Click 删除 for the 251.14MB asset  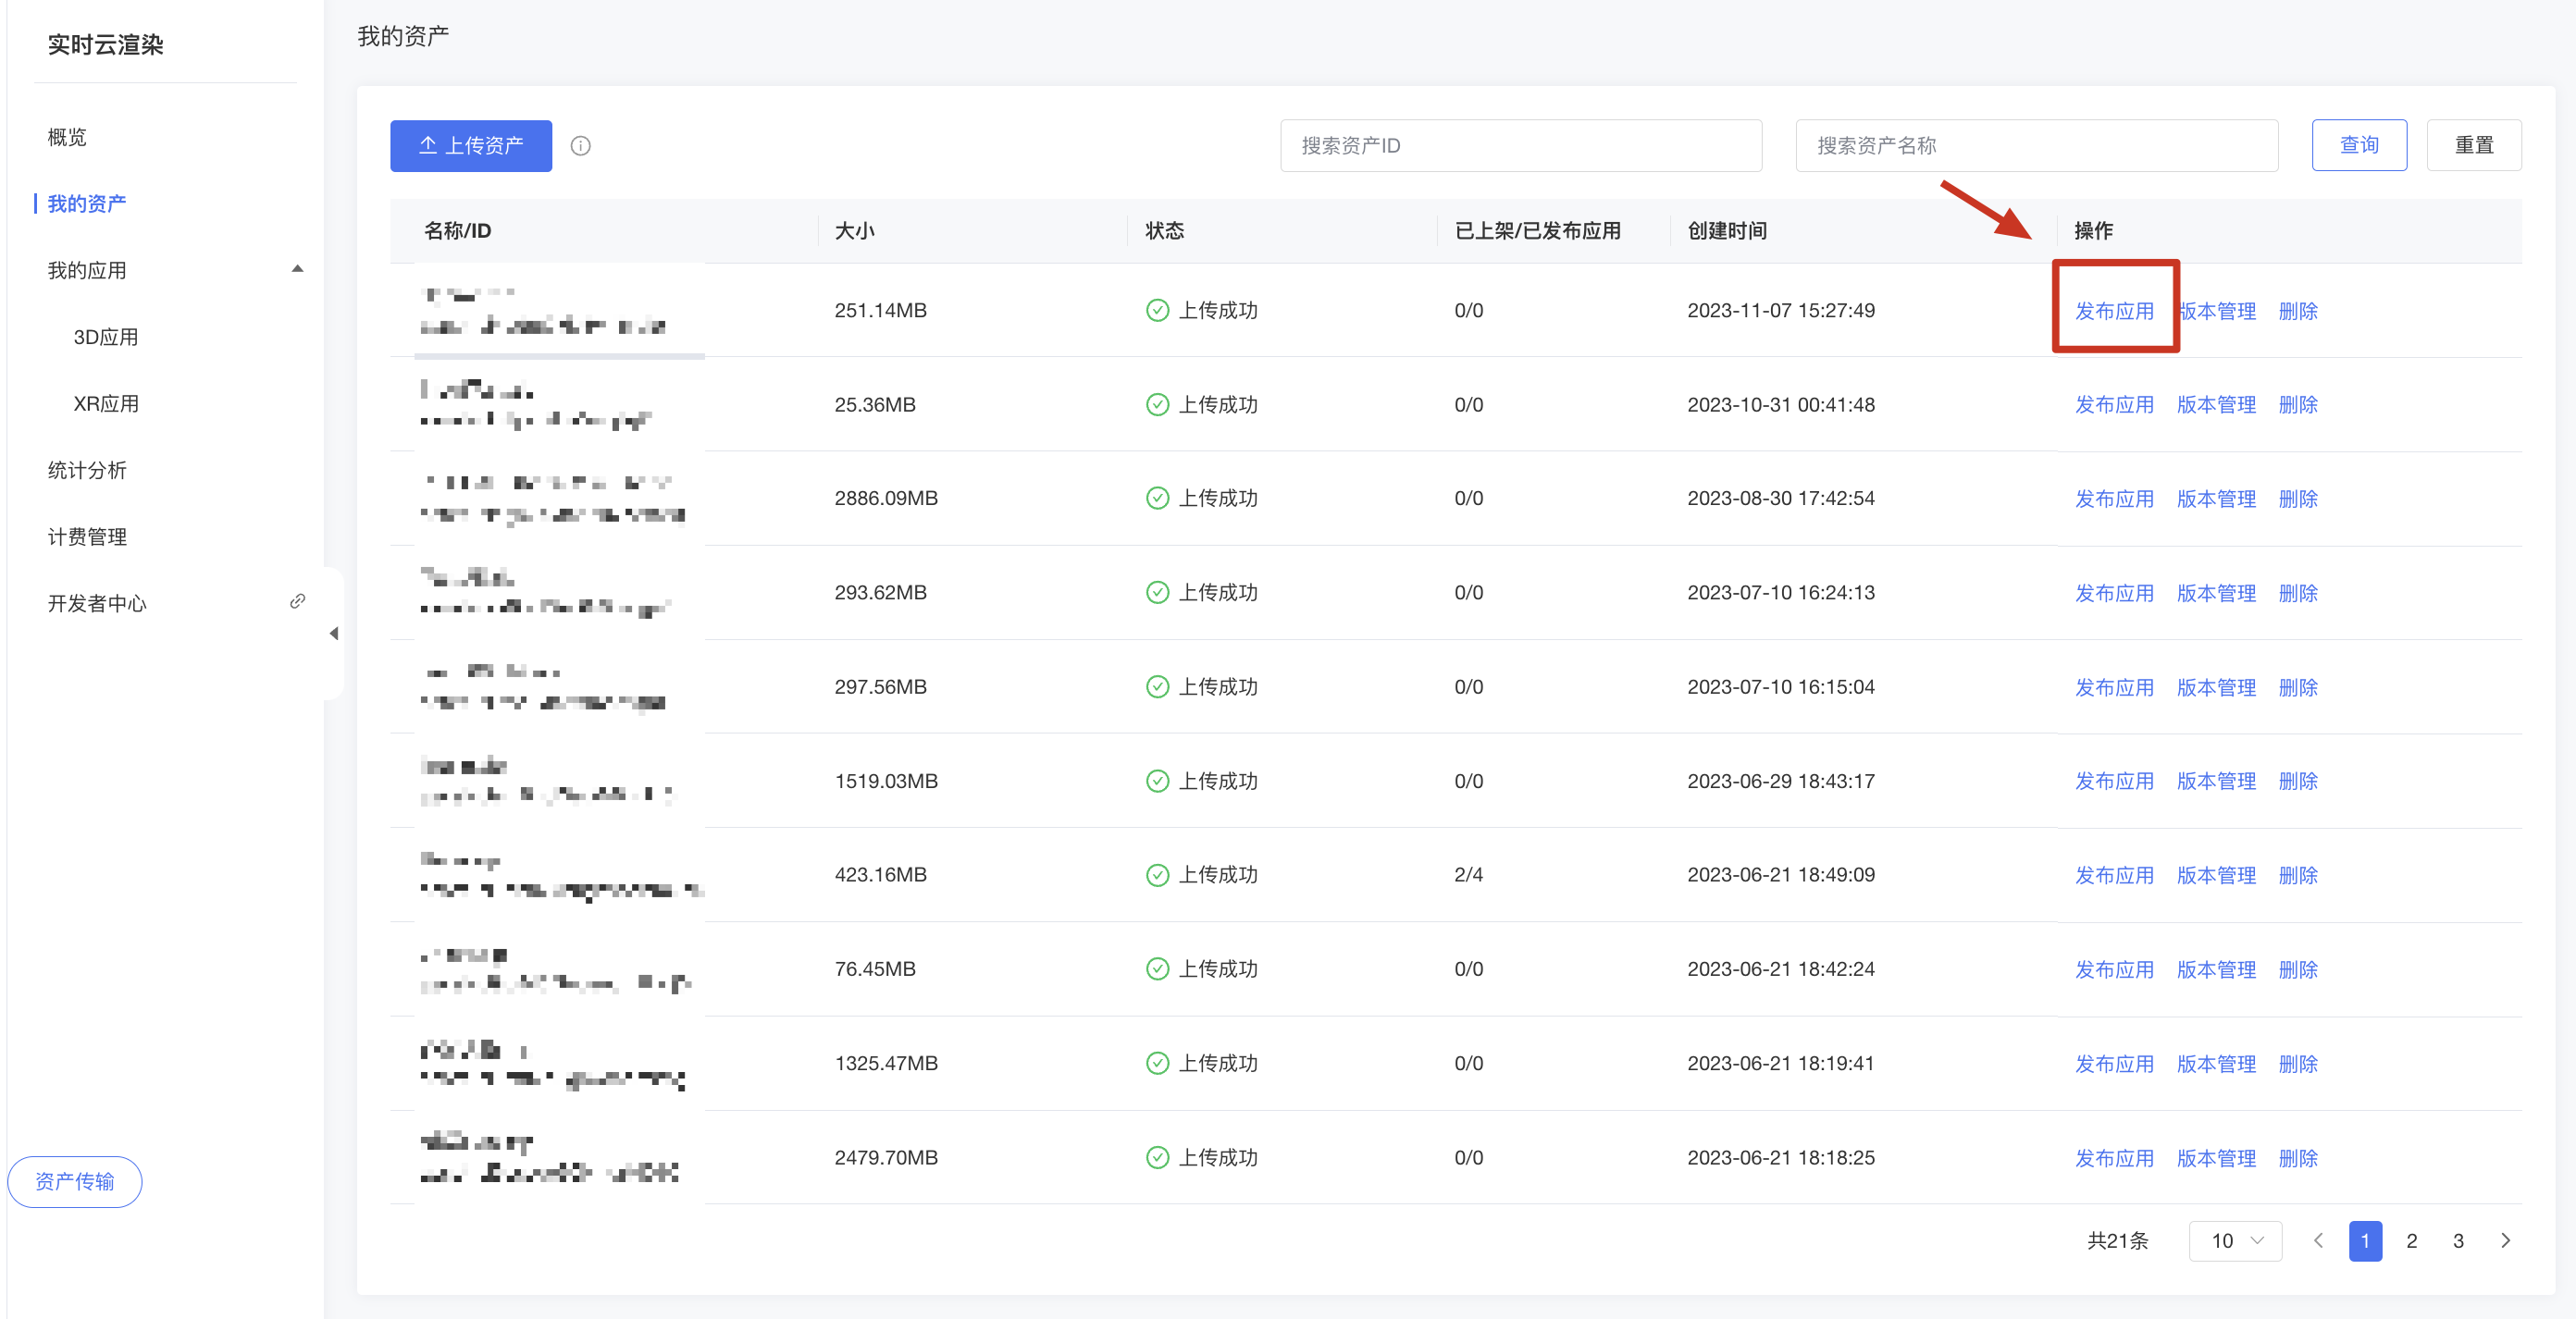pos(2298,311)
